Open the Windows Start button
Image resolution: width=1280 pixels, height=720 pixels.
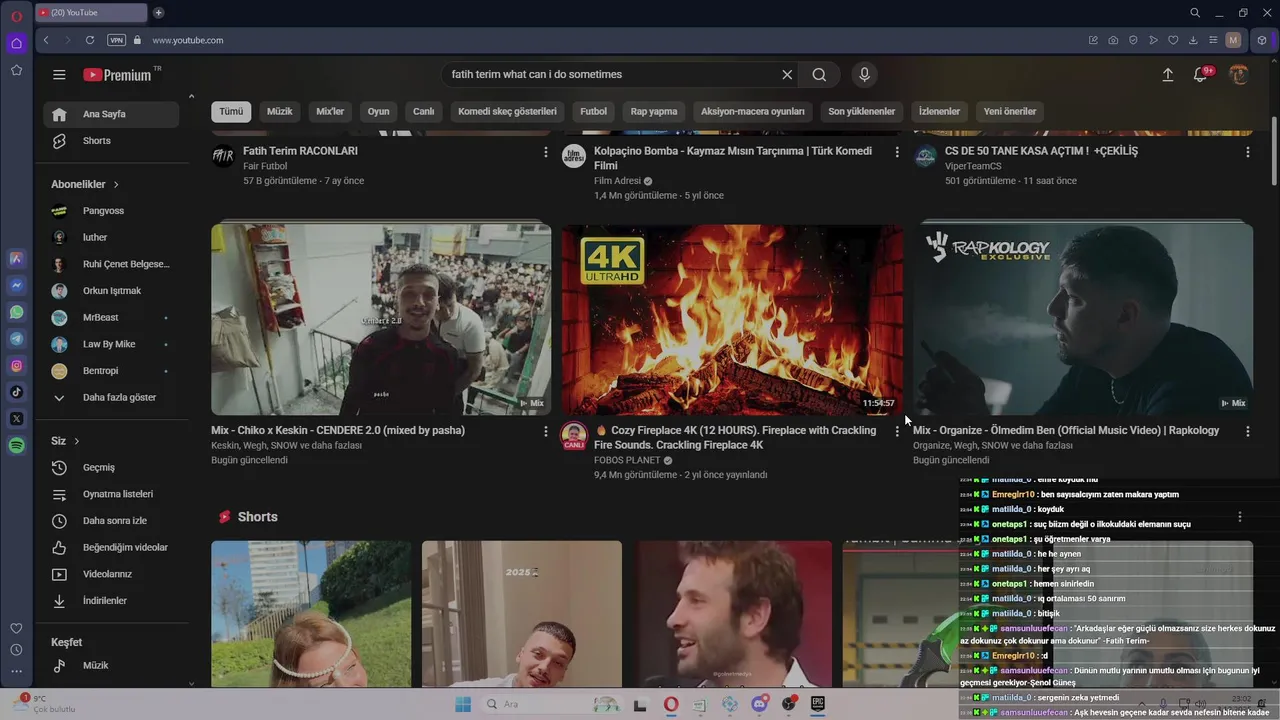point(462,704)
